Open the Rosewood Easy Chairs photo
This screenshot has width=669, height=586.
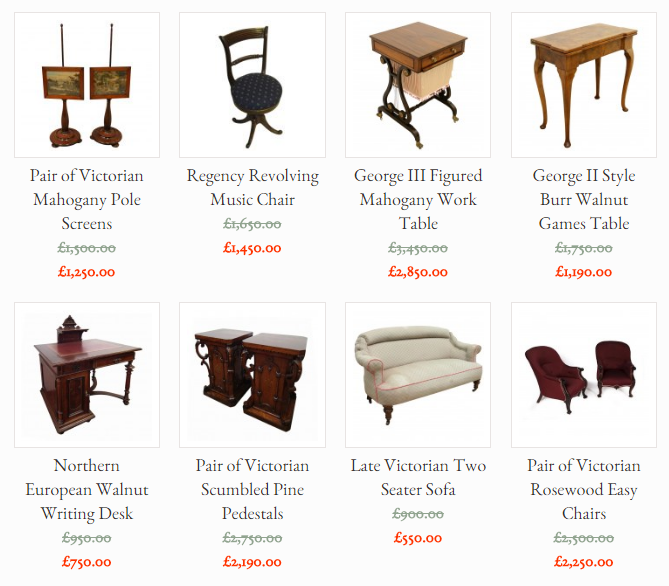click(x=584, y=375)
